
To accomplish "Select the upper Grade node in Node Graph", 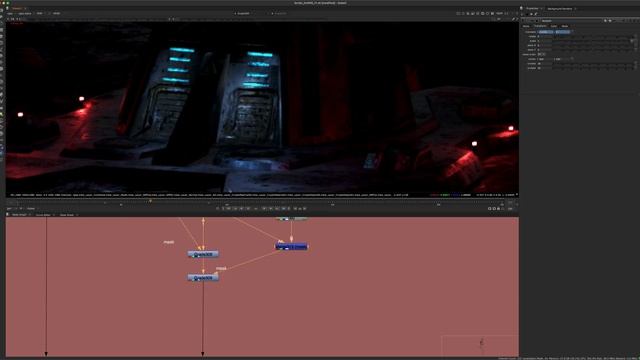I will (x=203, y=254).
